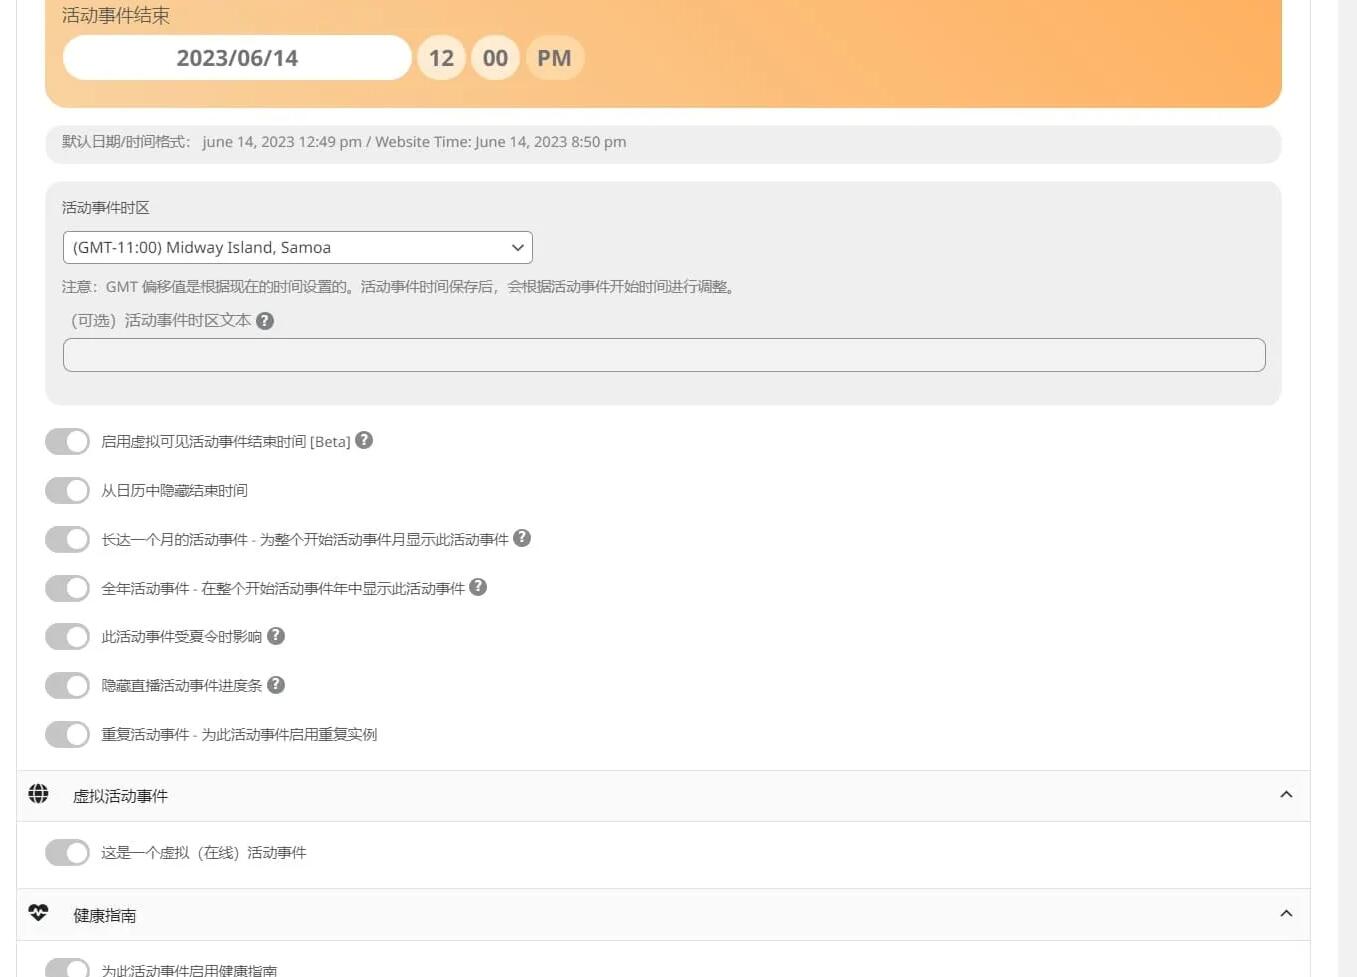Screen dimensions: 1357x977
Task: Enable 重复活动事件 toggle switch
Action: tap(67, 734)
